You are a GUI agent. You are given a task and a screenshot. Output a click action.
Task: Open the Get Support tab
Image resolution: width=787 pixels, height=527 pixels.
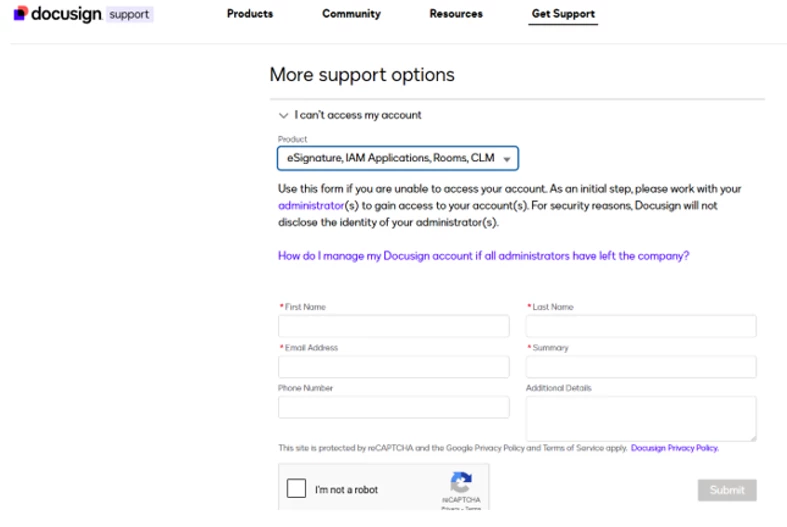click(563, 14)
